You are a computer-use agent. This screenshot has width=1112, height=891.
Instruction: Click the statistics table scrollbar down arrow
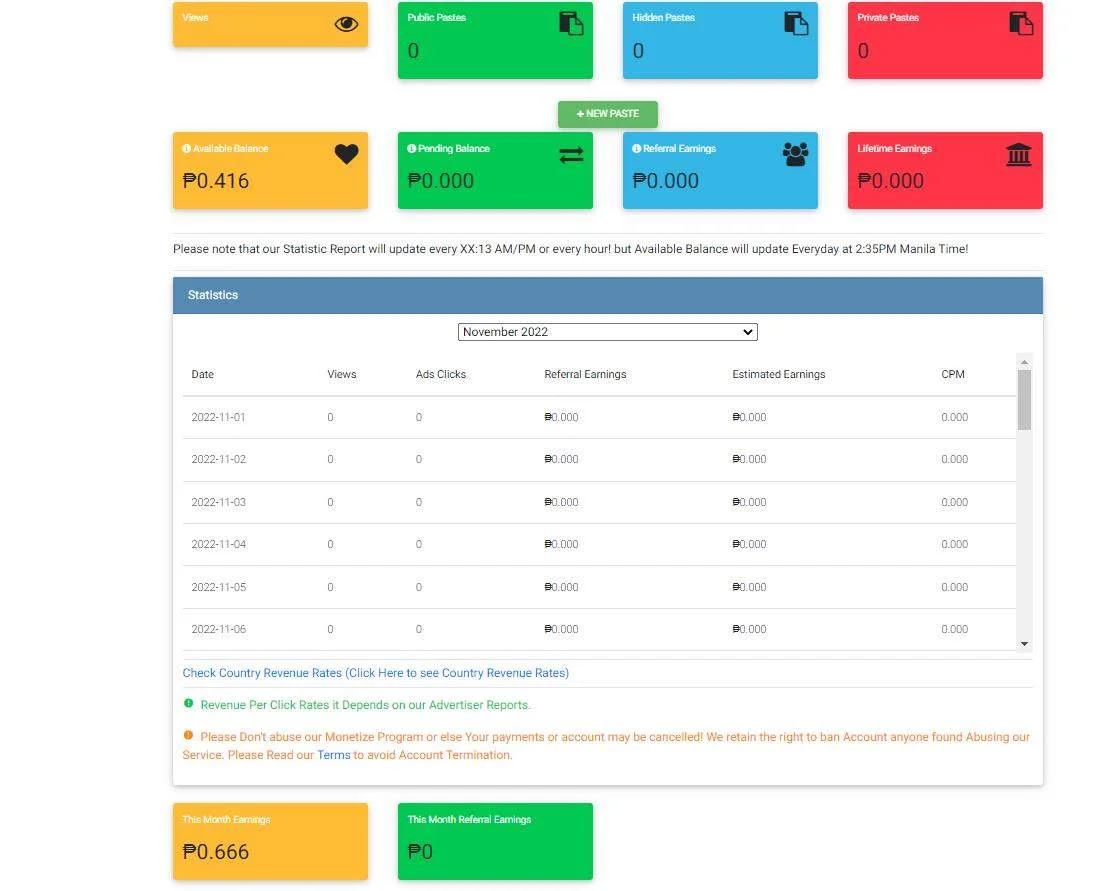point(1024,643)
